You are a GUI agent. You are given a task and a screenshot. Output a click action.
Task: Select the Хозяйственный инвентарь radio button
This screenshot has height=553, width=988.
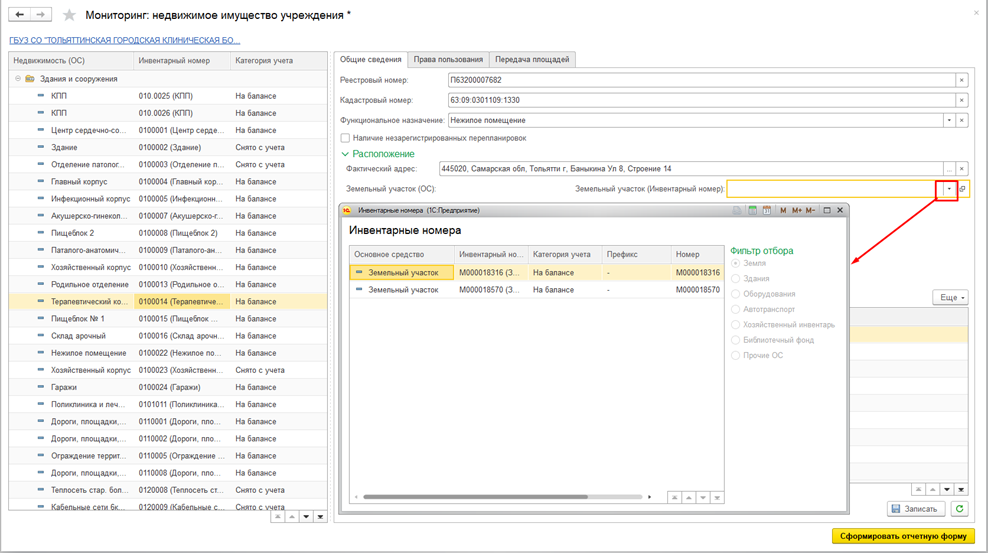735,325
